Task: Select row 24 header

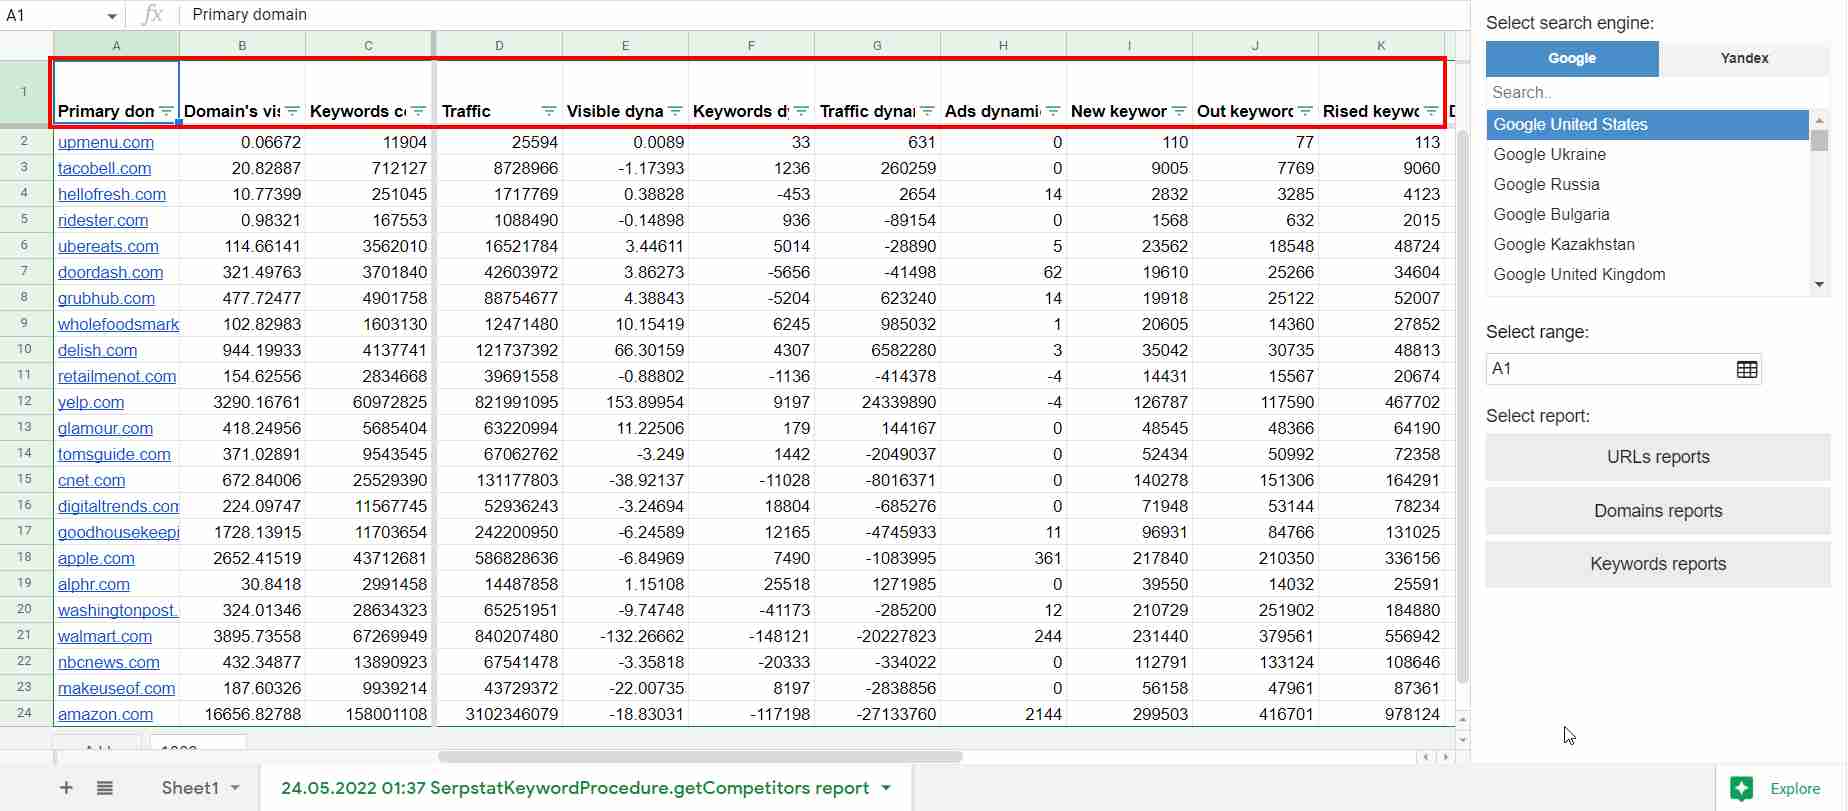Action: pos(25,713)
